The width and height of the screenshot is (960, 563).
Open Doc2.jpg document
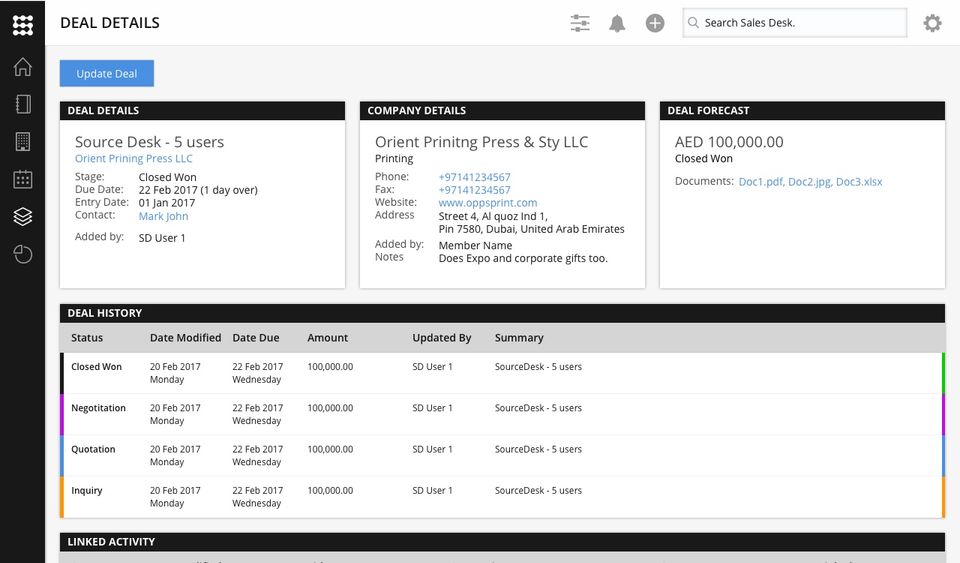pyautogui.click(x=810, y=182)
